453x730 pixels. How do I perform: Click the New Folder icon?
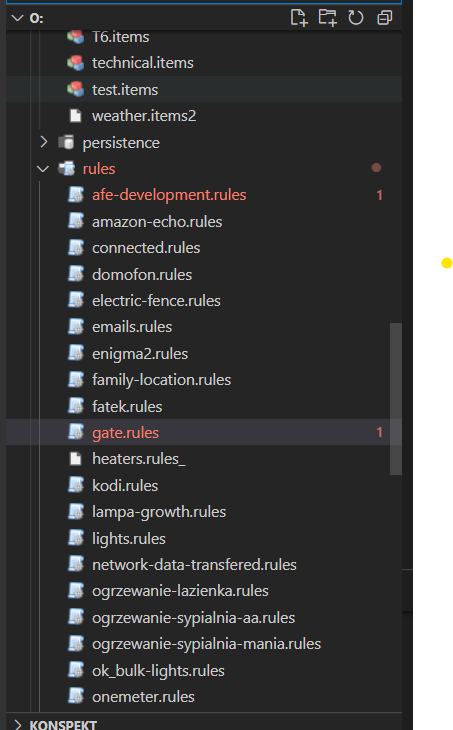tap(327, 18)
